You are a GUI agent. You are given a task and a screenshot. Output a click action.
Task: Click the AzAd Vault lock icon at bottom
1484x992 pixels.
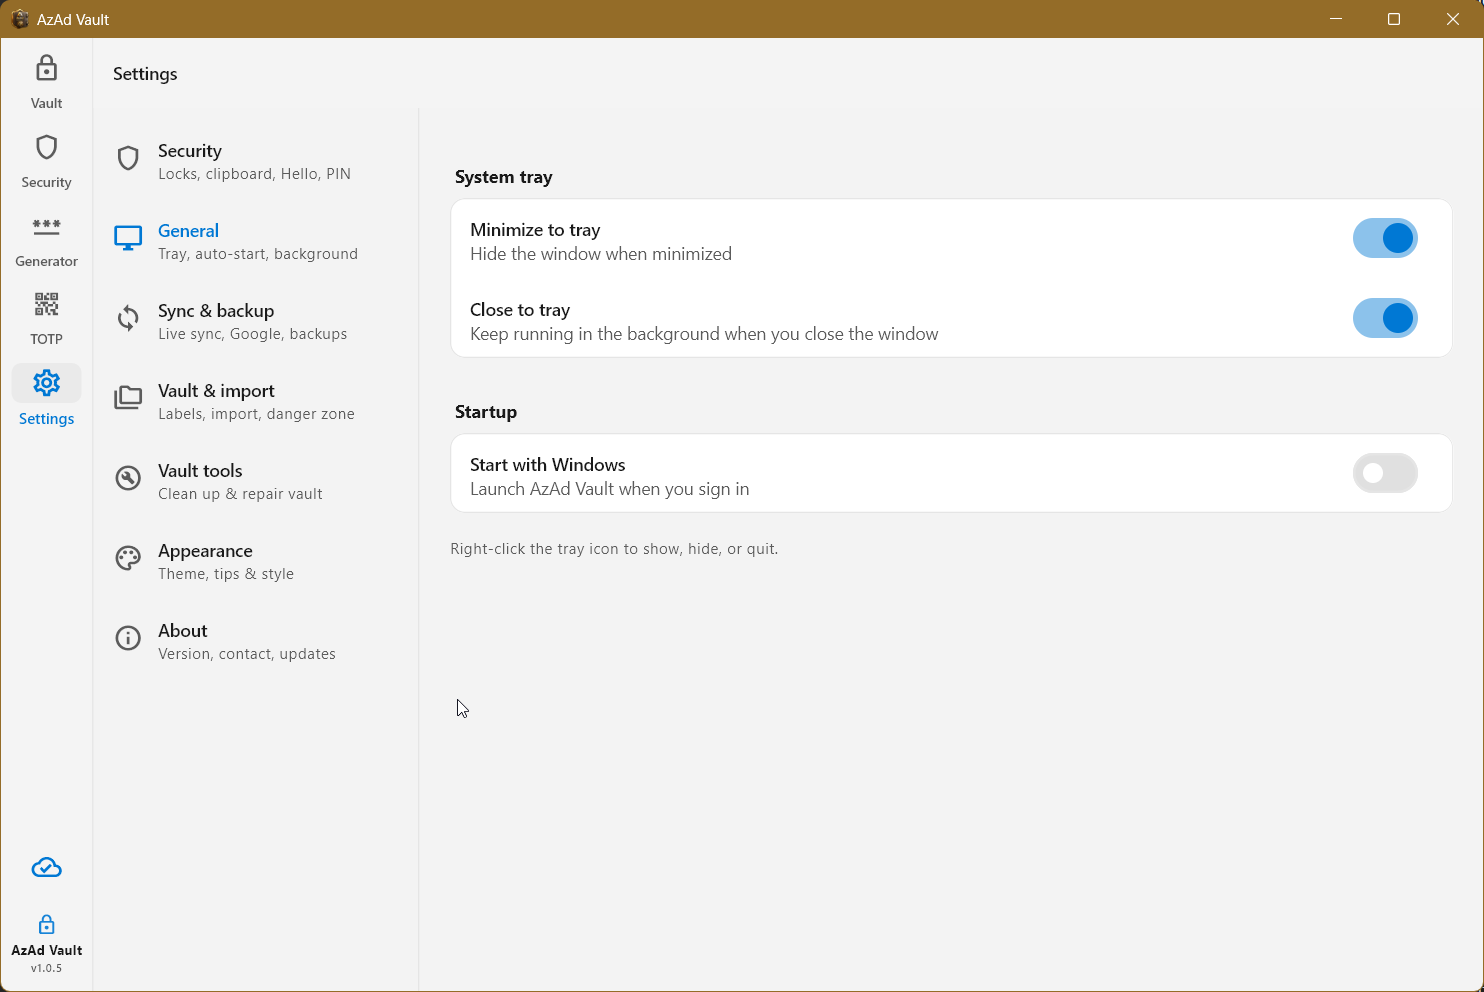point(46,924)
